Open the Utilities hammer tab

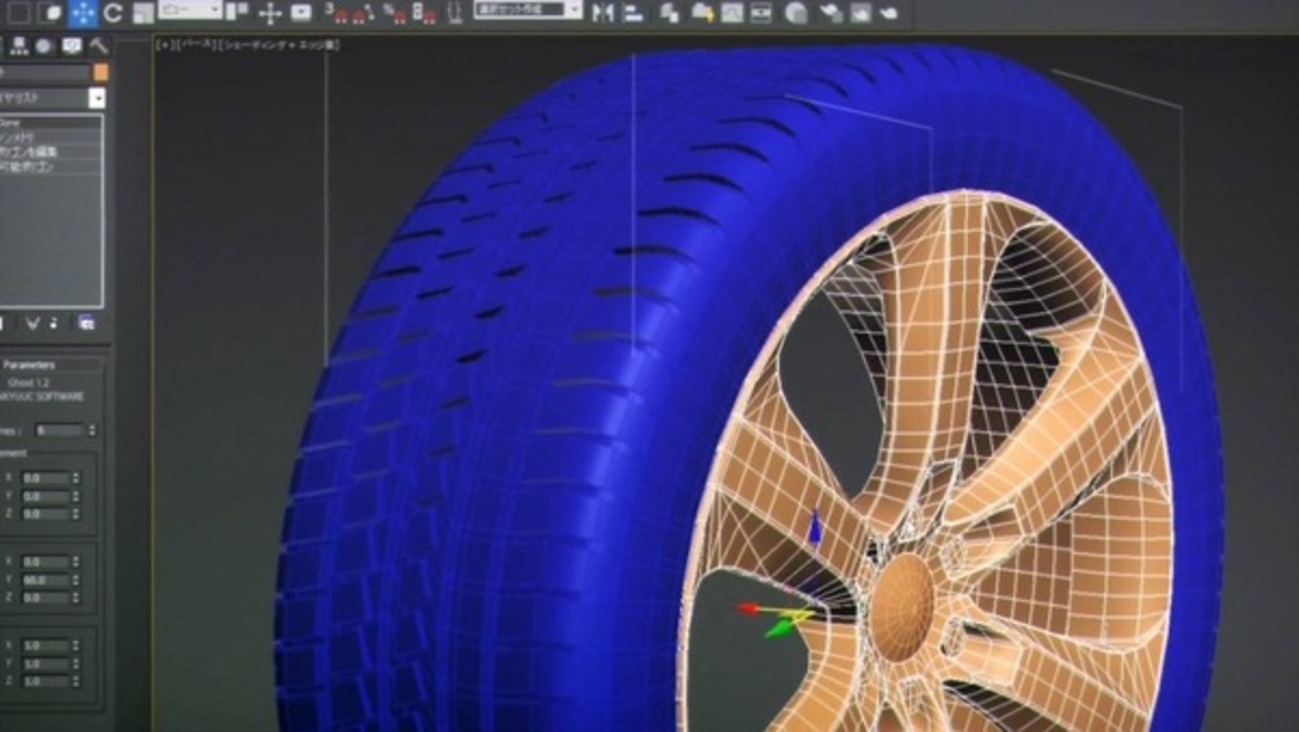(98, 46)
